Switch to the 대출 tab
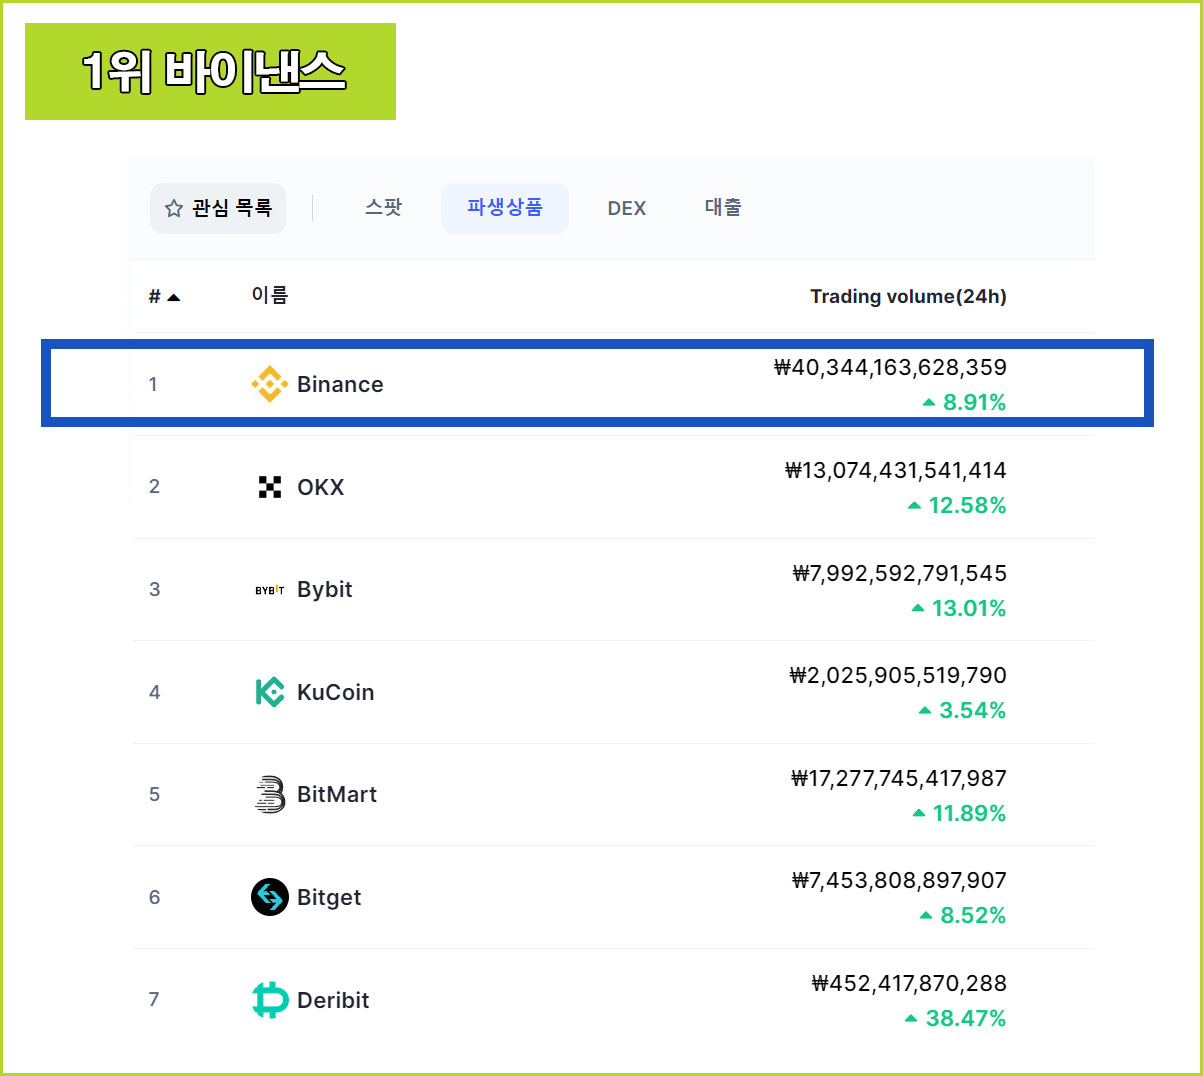The image size is (1203, 1076). point(723,207)
